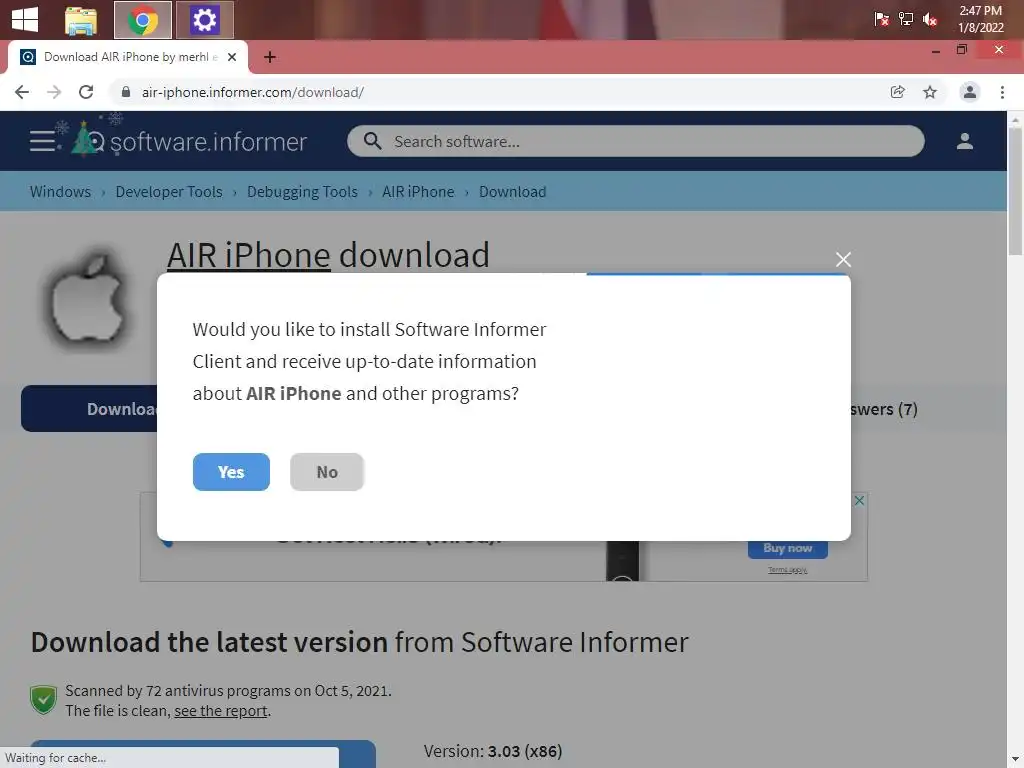Click the Action Center flag tray icon

881,20
